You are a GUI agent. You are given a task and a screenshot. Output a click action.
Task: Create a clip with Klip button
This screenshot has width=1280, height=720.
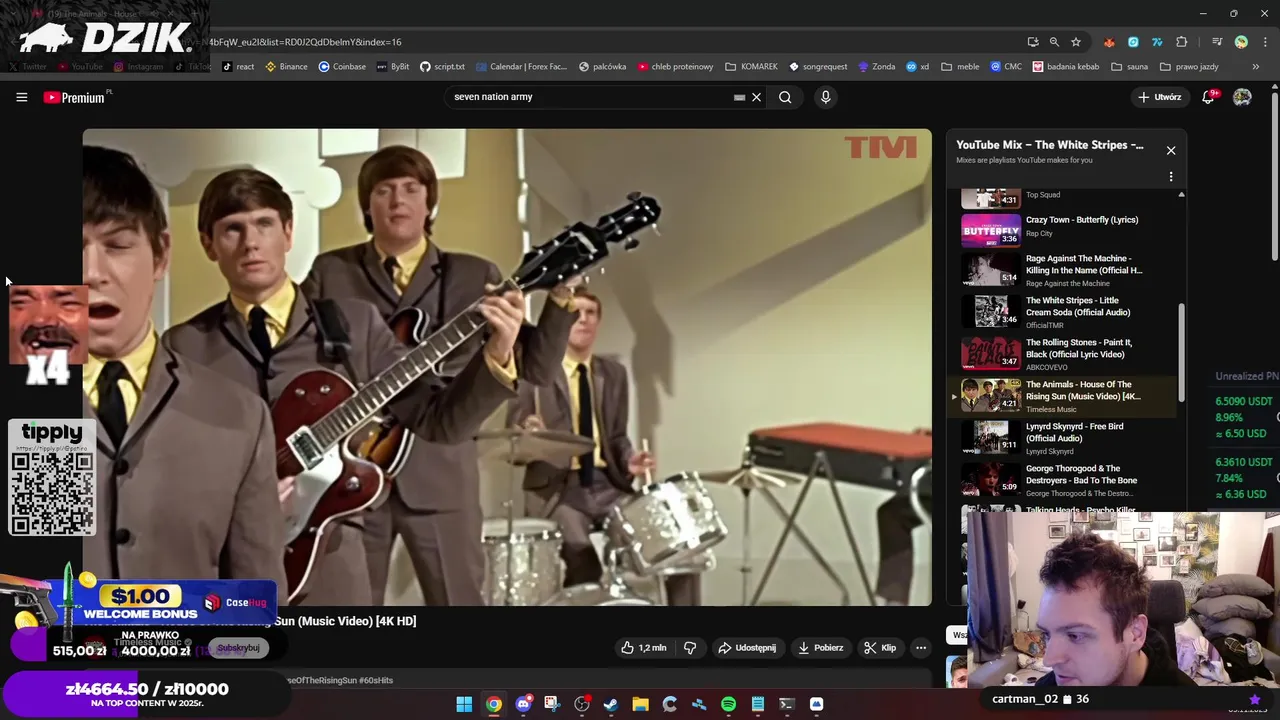click(880, 648)
